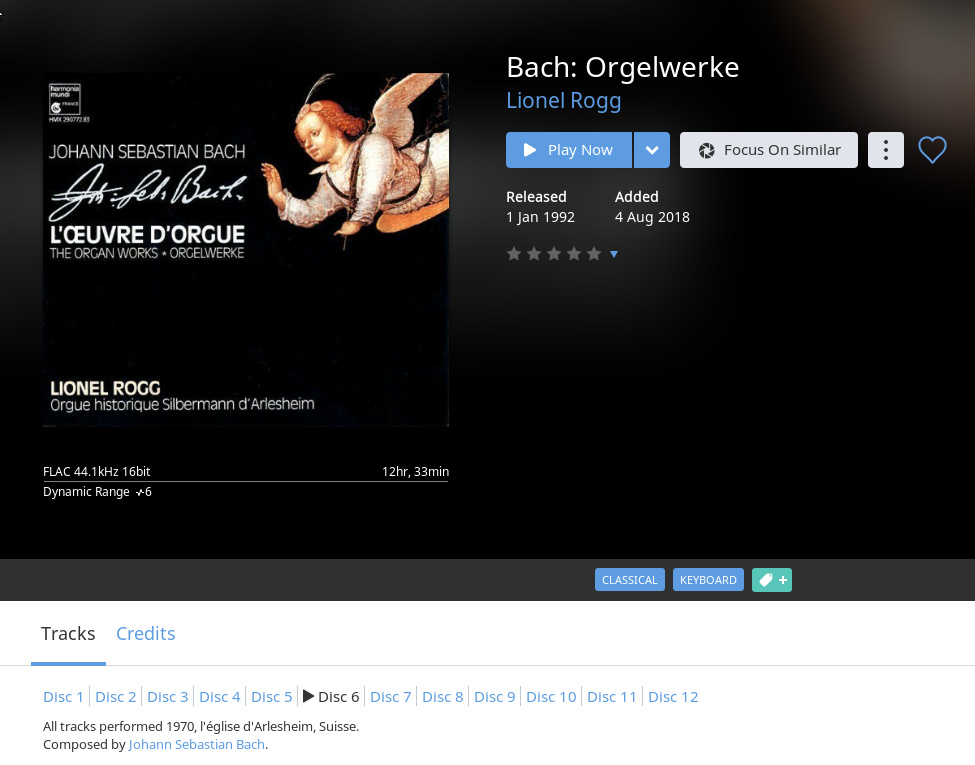Image resolution: width=975 pixels, height=765 pixels.
Task: Click the play triangle in Play Now
Action: [x=530, y=150]
